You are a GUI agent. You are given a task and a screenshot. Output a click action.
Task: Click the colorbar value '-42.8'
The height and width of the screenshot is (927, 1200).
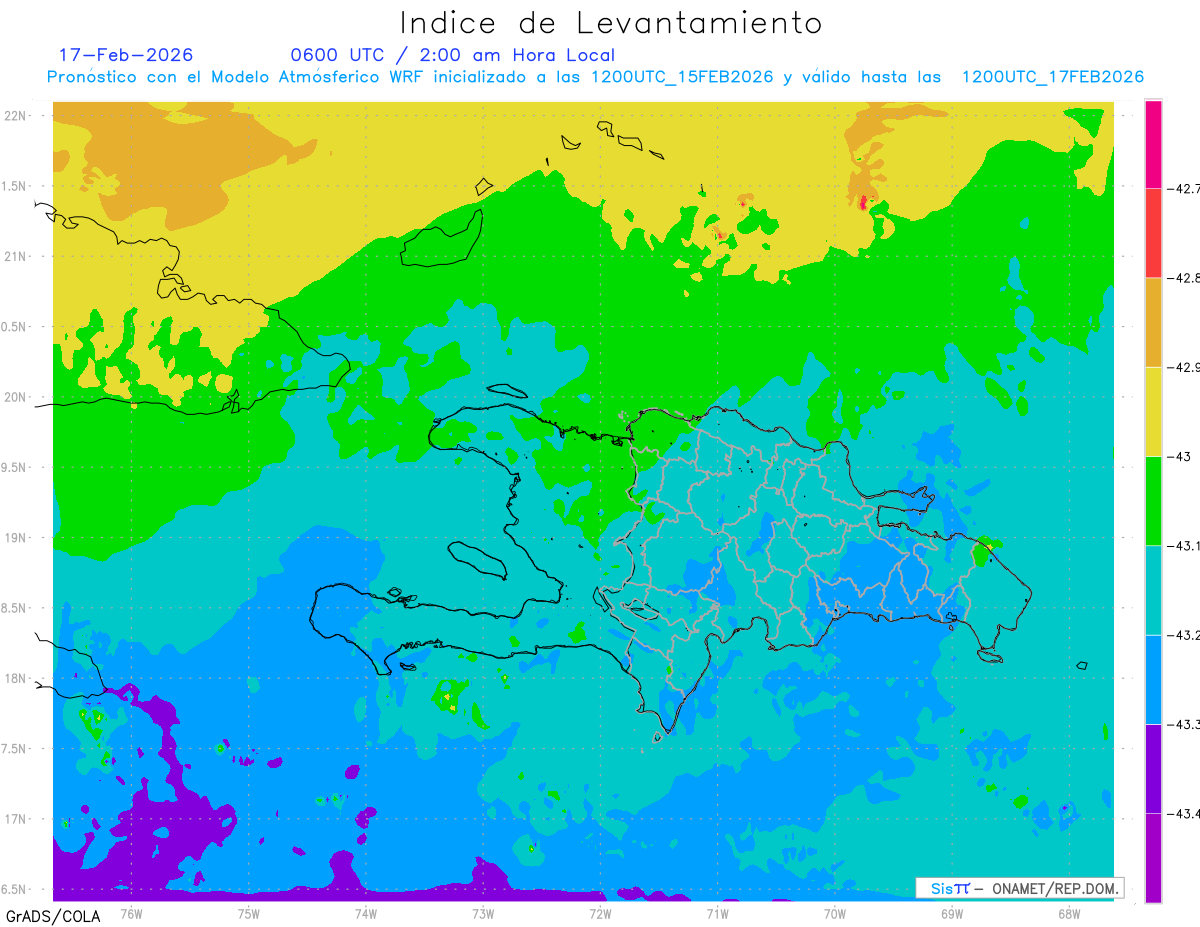pyautogui.click(x=1183, y=278)
